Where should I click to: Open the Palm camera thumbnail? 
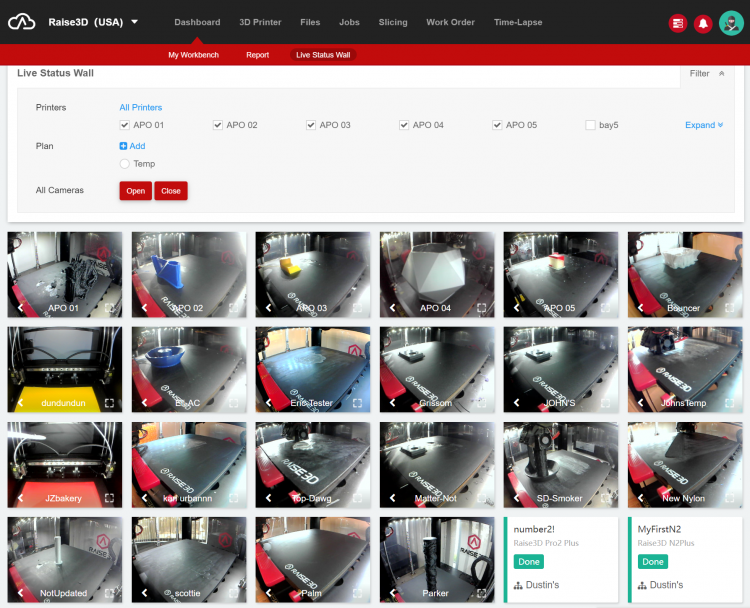(313, 559)
